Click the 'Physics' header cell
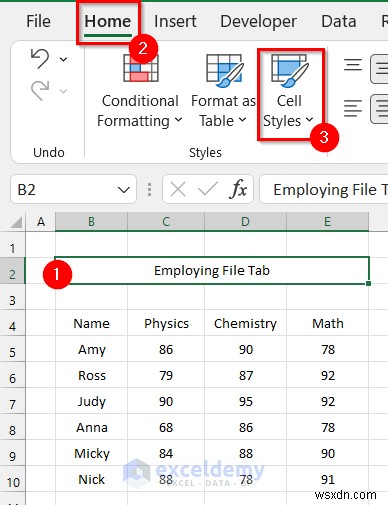 click(x=166, y=323)
